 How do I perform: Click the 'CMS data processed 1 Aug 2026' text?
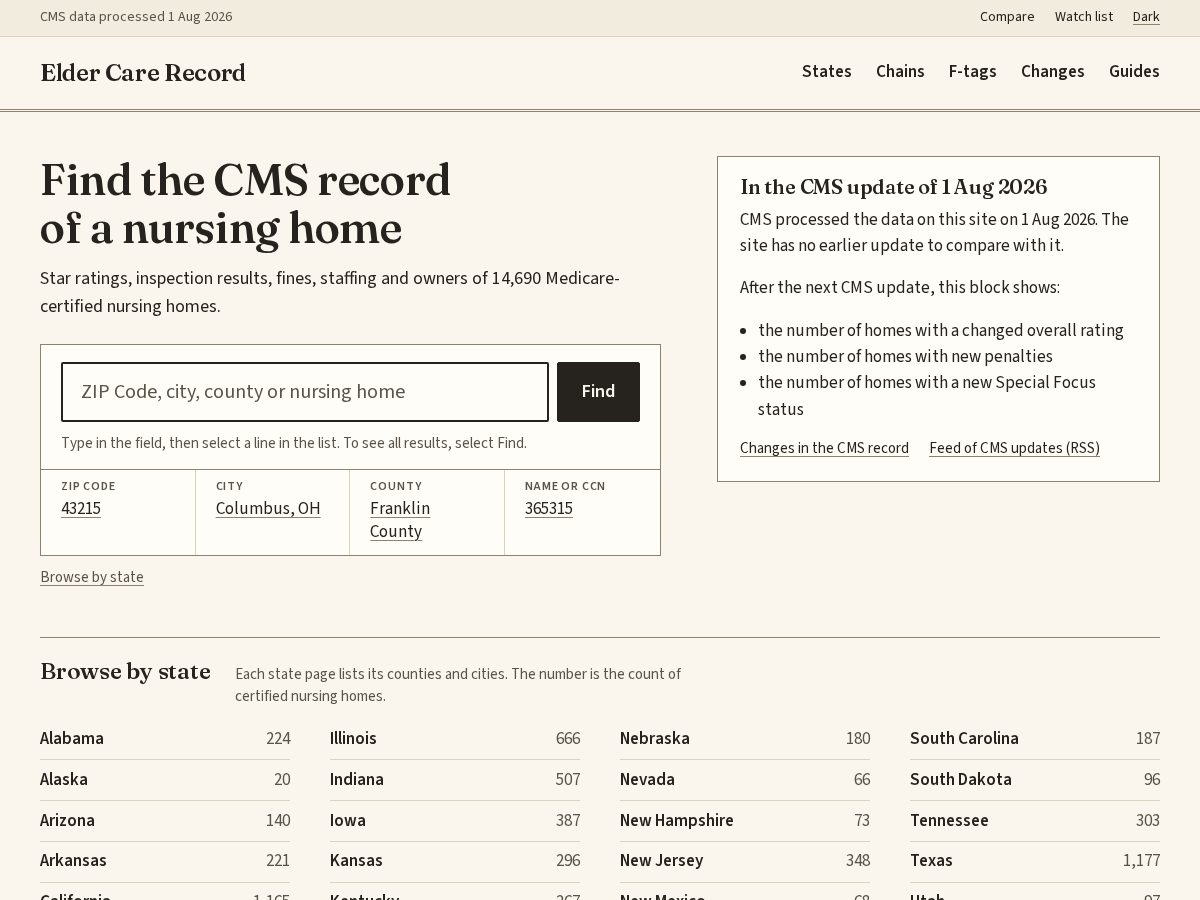[136, 17]
